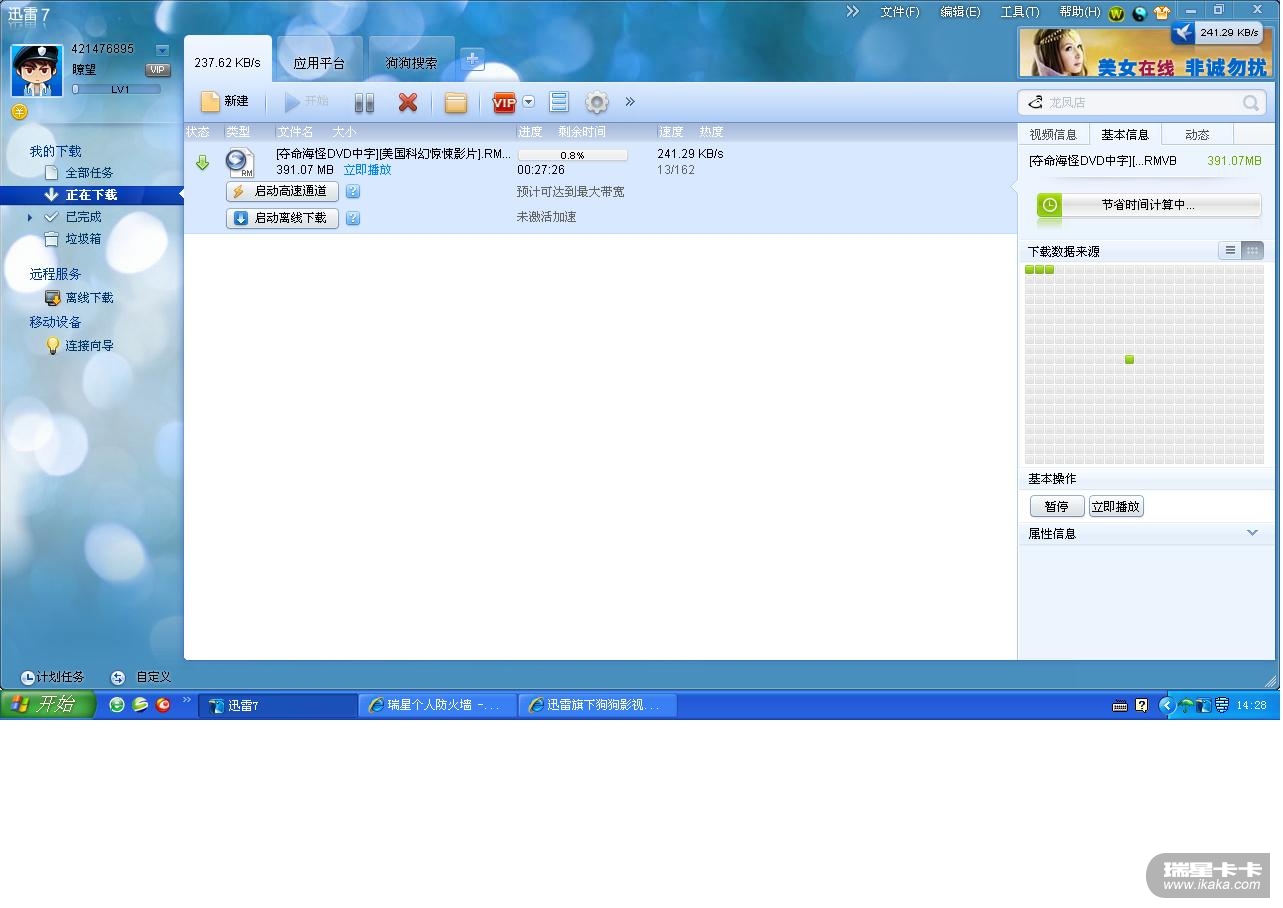Click help icon next to 启动离线下载

click(x=353, y=218)
